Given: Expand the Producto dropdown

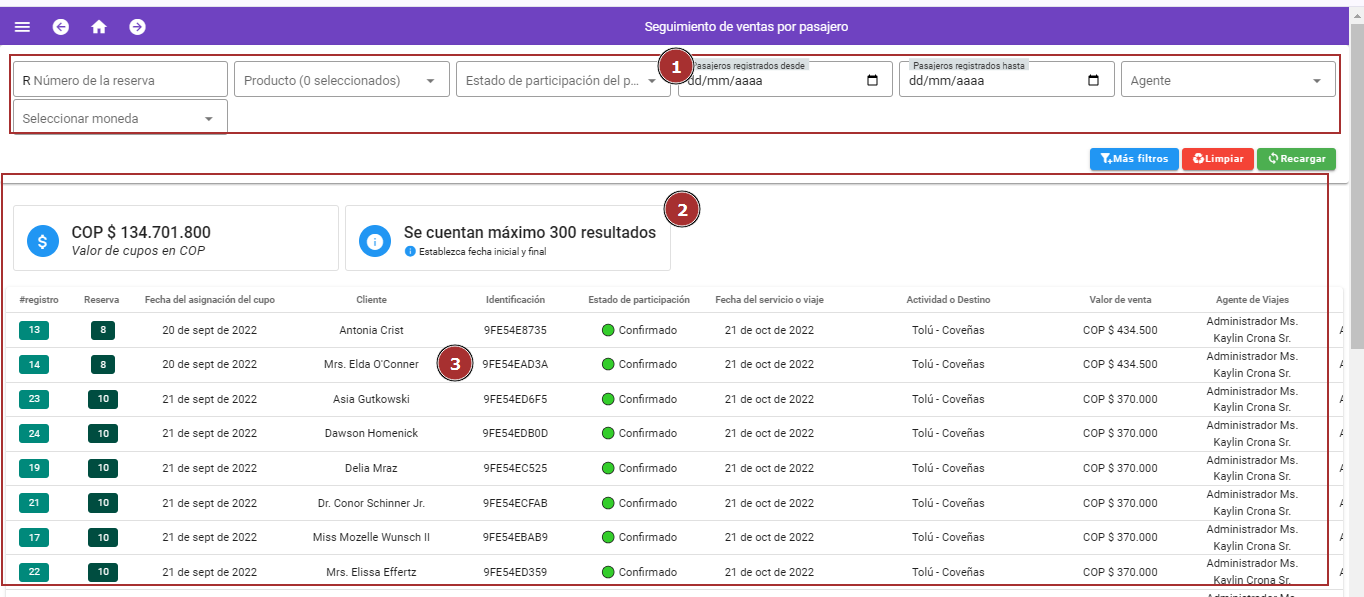Looking at the screenshot, I should click(x=430, y=81).
